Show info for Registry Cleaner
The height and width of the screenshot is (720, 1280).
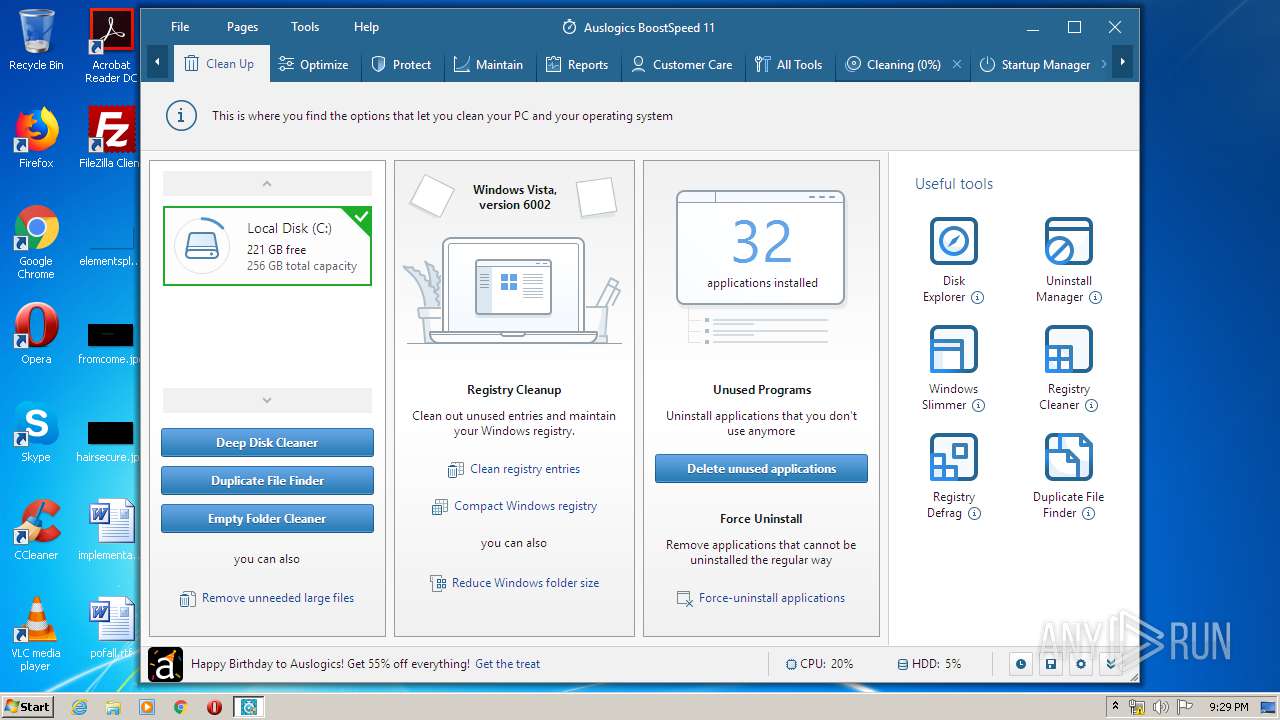[x=1091, y=405]
